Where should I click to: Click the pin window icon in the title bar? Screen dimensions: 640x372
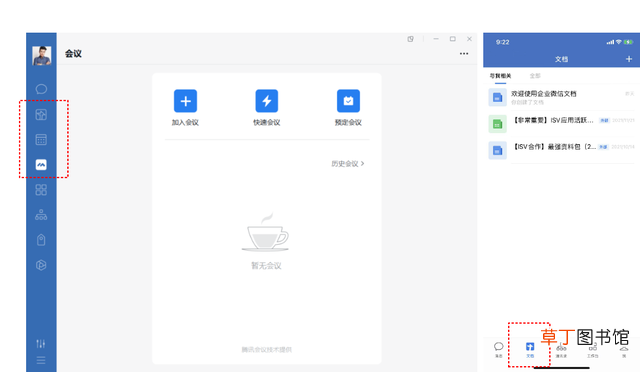[410, 39]
